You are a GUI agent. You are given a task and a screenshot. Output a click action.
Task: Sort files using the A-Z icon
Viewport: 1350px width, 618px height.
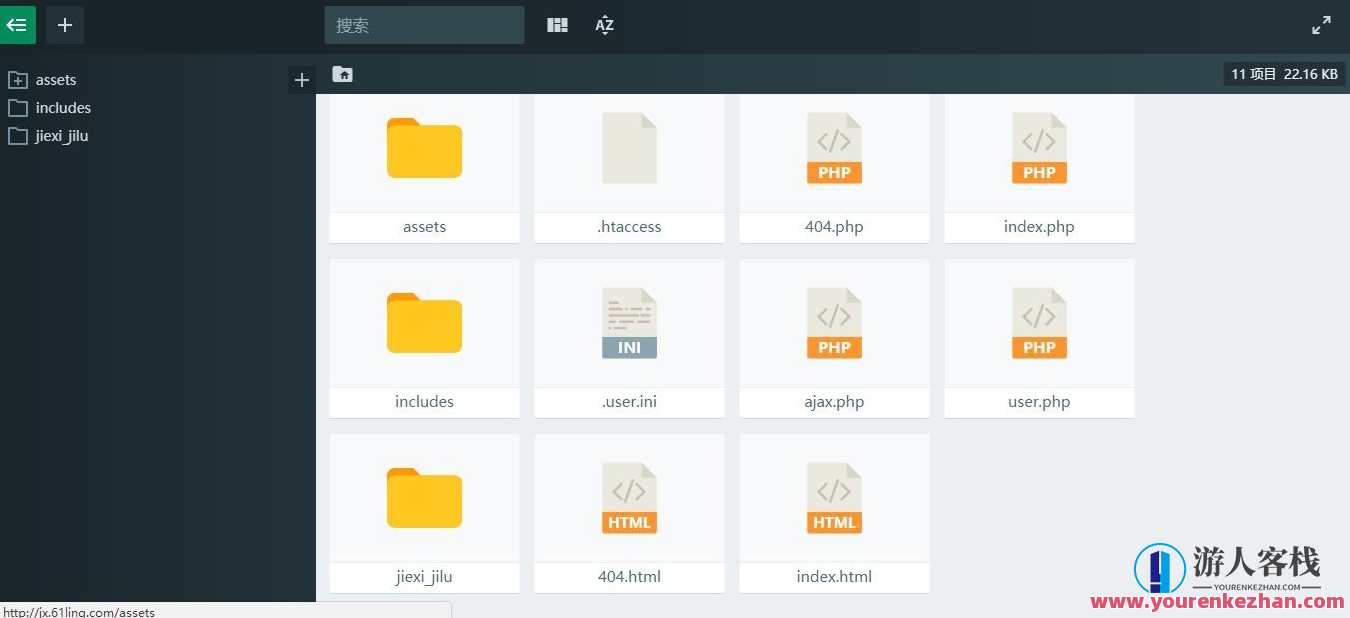point(604,24)
